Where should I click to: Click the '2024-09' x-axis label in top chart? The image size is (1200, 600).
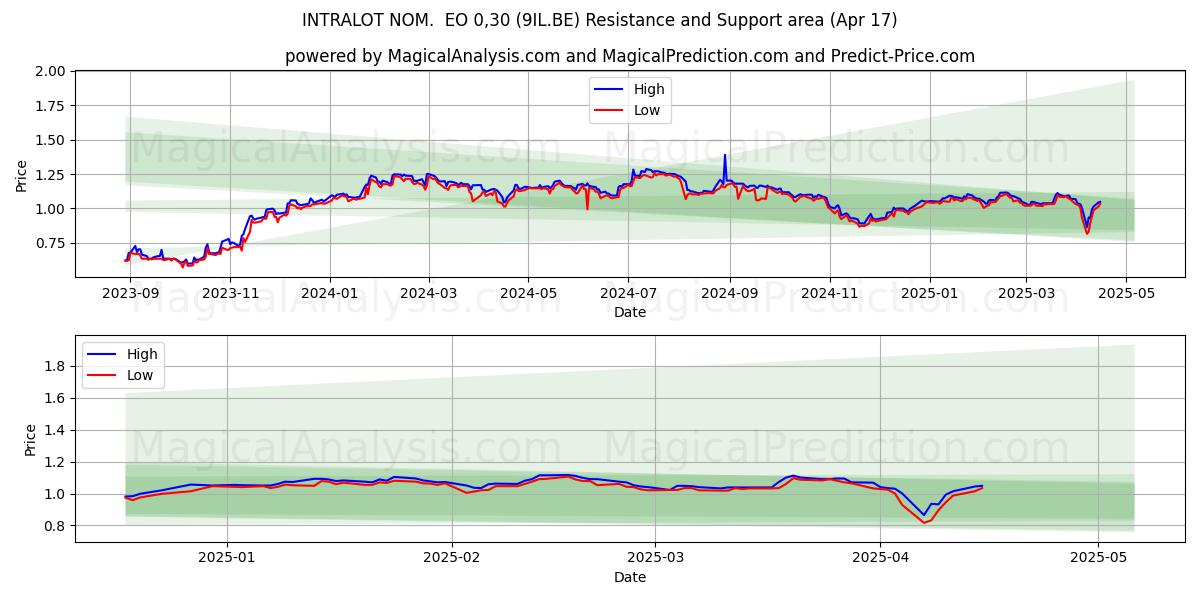click(x=729, y=293)
